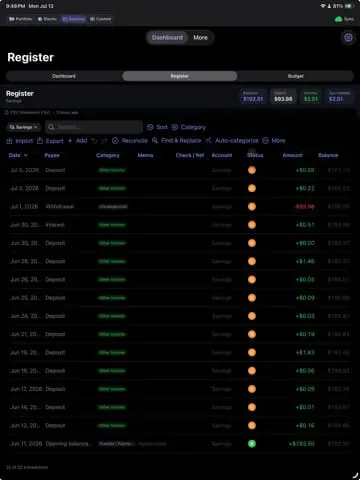360x480 pixels.
Task: Toggle green cleared status on Opening balance row
Action: 252,444
